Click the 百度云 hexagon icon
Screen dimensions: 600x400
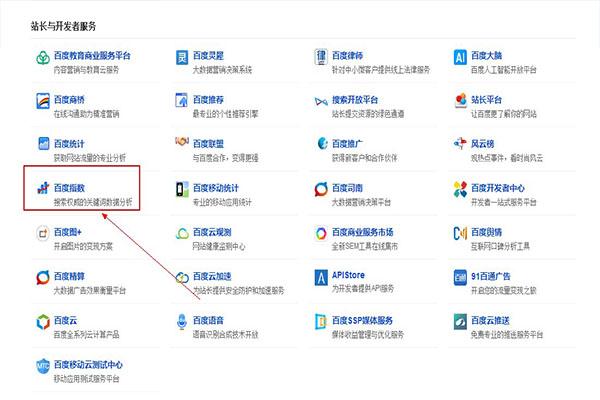point(43,322)
